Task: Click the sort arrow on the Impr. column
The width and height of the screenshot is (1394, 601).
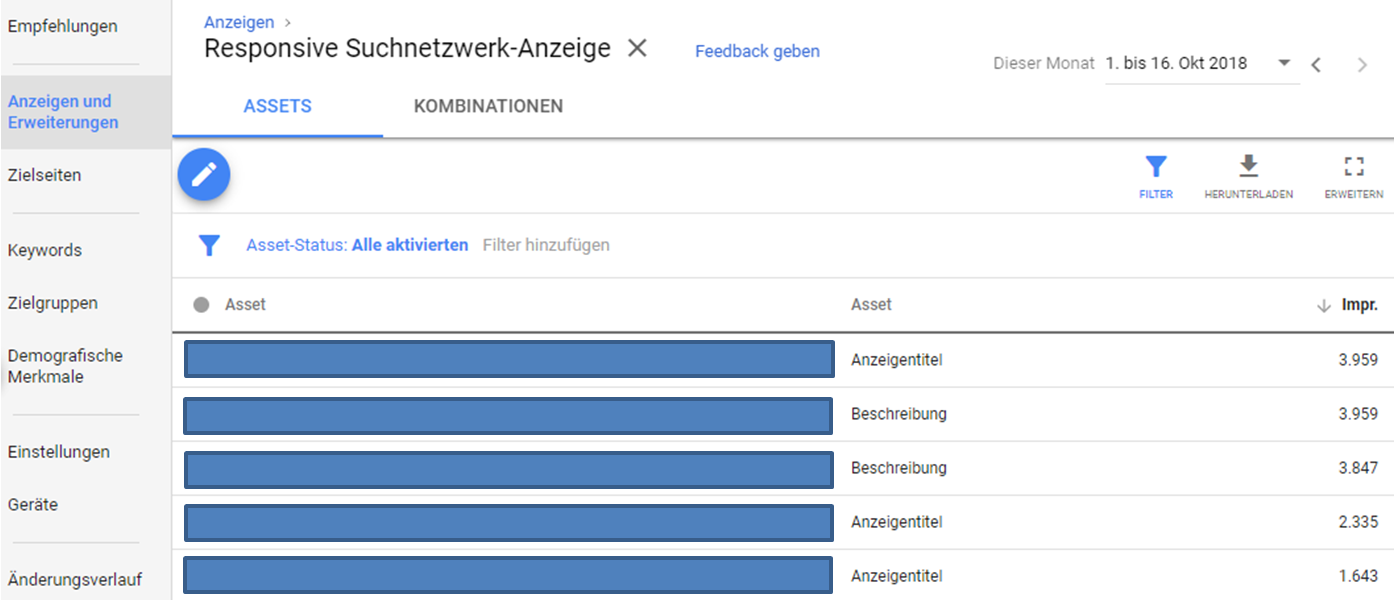Action: (x=1325, y=304)
